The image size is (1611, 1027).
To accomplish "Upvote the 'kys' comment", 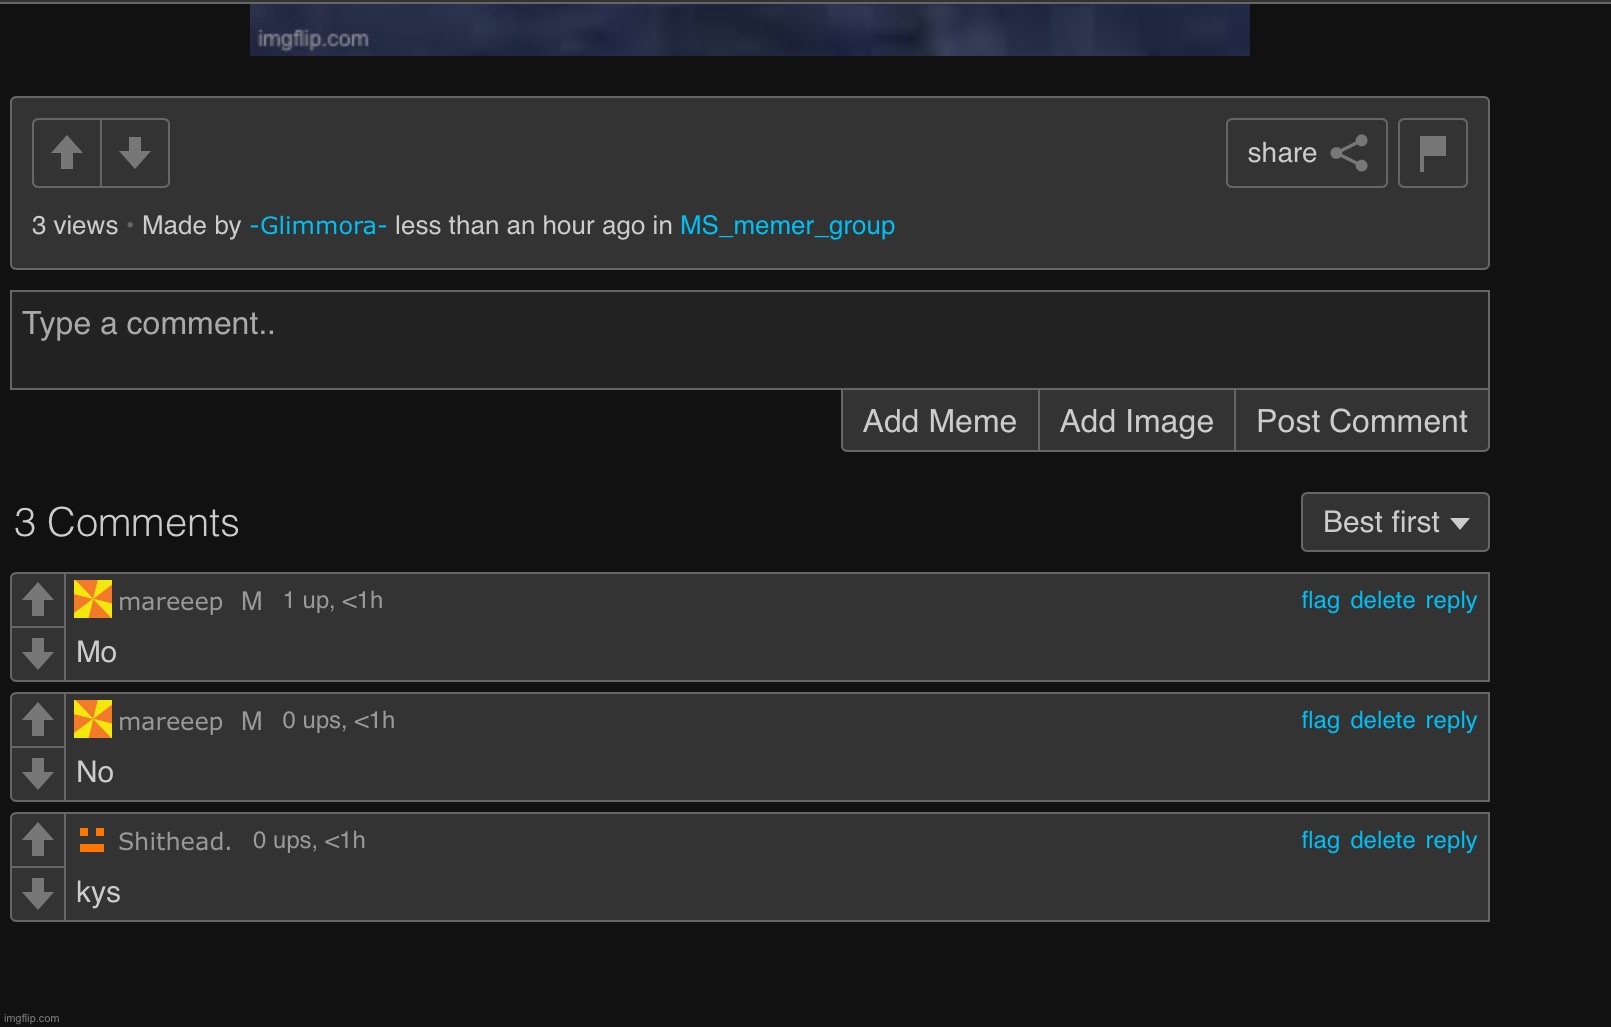I will (x=38, y=840).
